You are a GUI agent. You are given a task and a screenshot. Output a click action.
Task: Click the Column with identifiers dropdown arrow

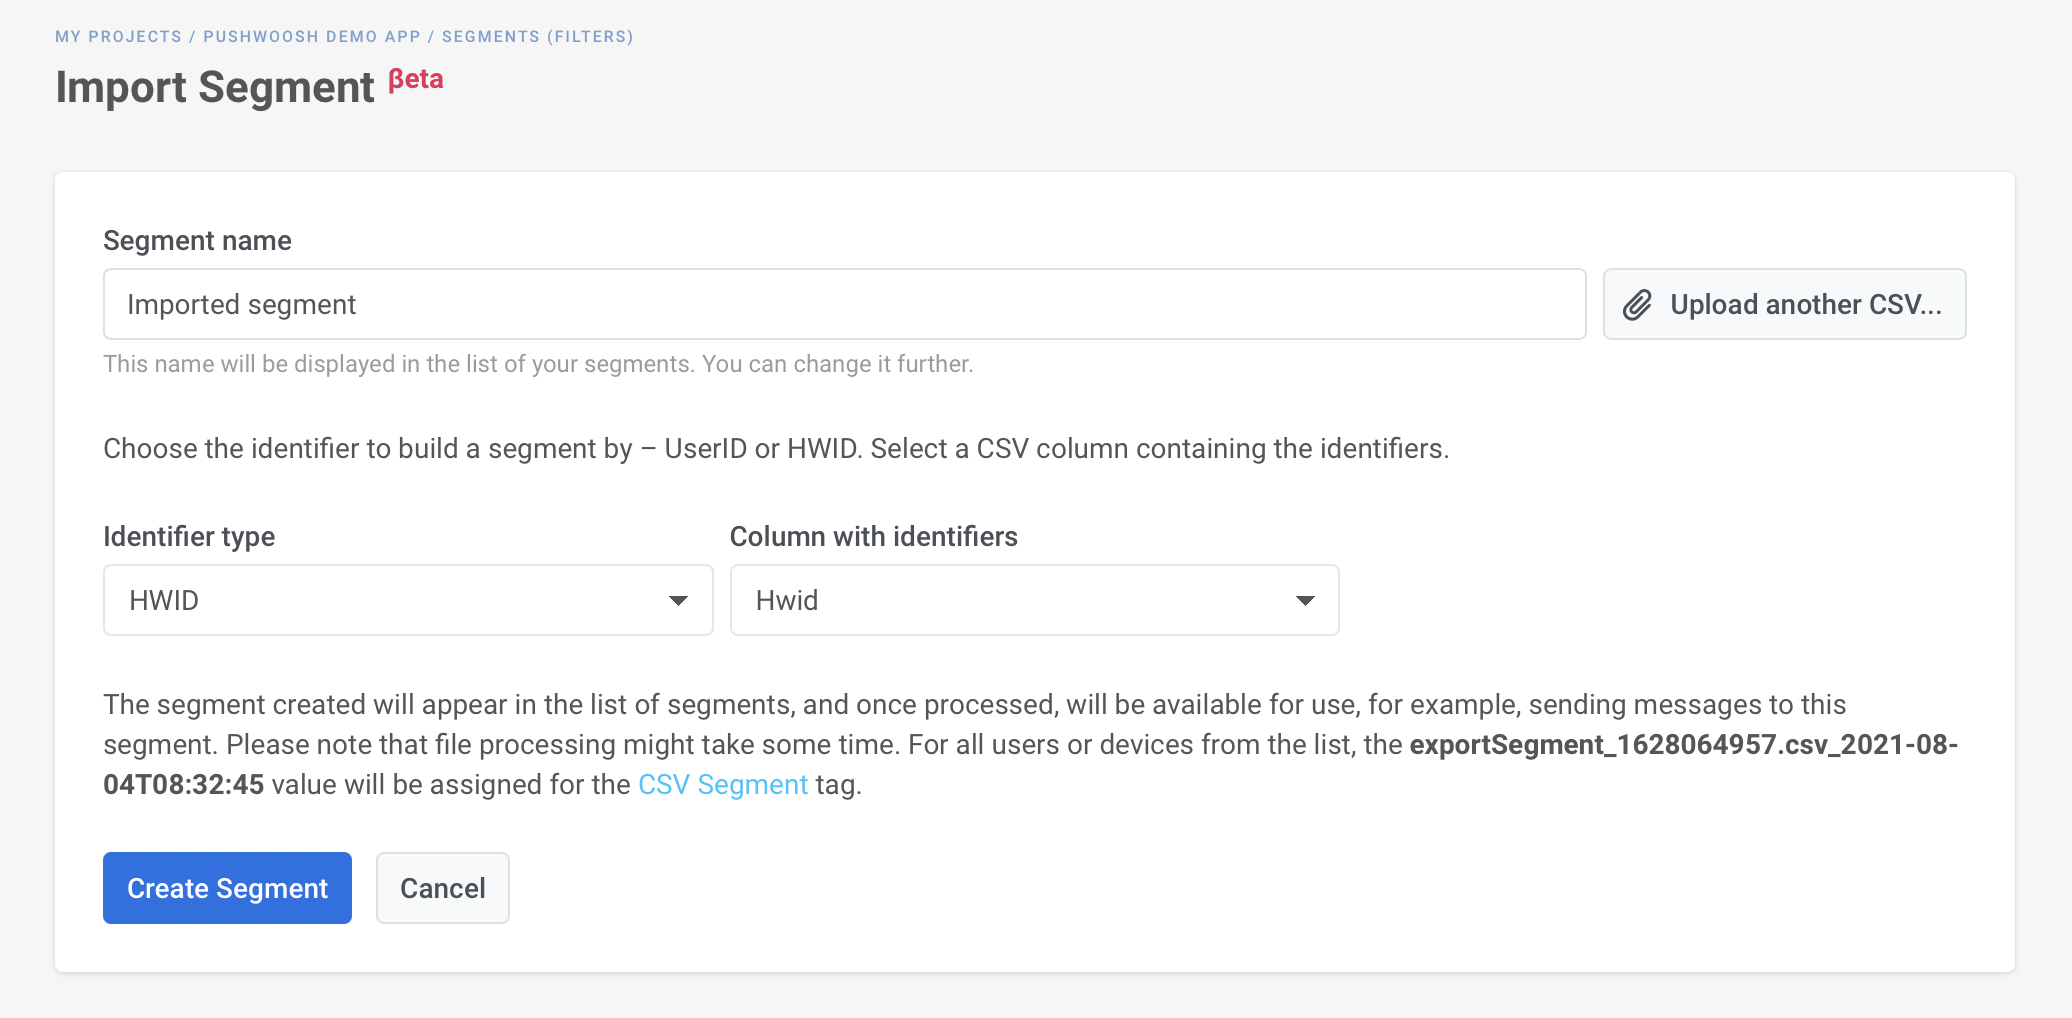coord(1304,601)
